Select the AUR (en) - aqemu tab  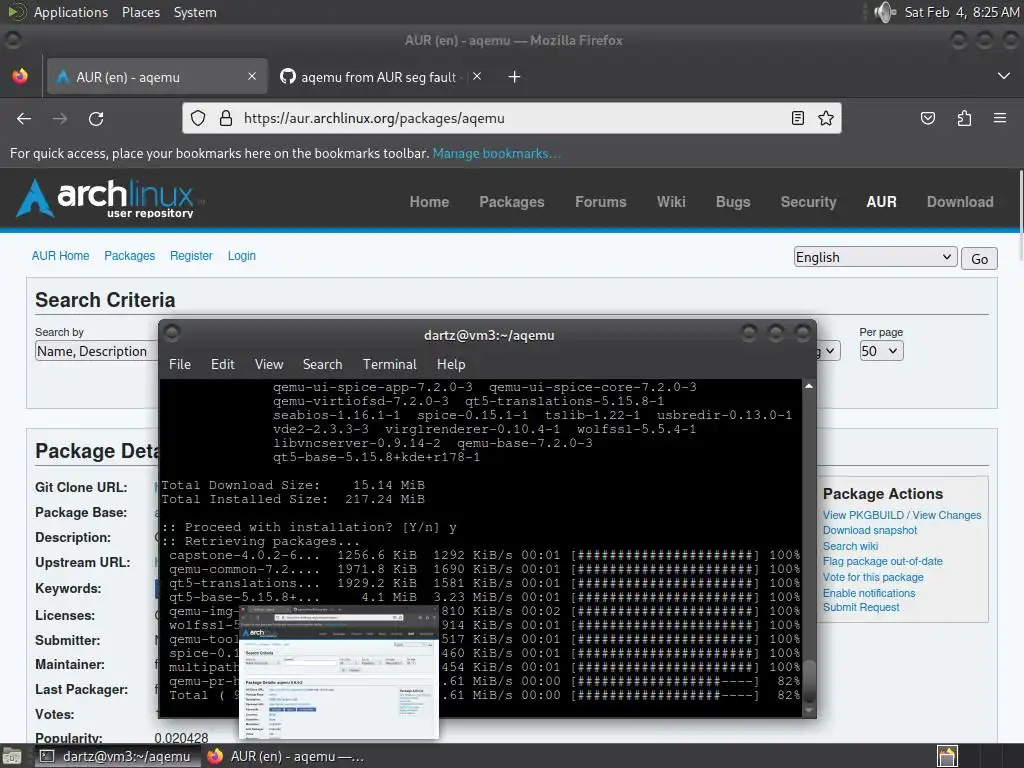(x=157, y=77)
